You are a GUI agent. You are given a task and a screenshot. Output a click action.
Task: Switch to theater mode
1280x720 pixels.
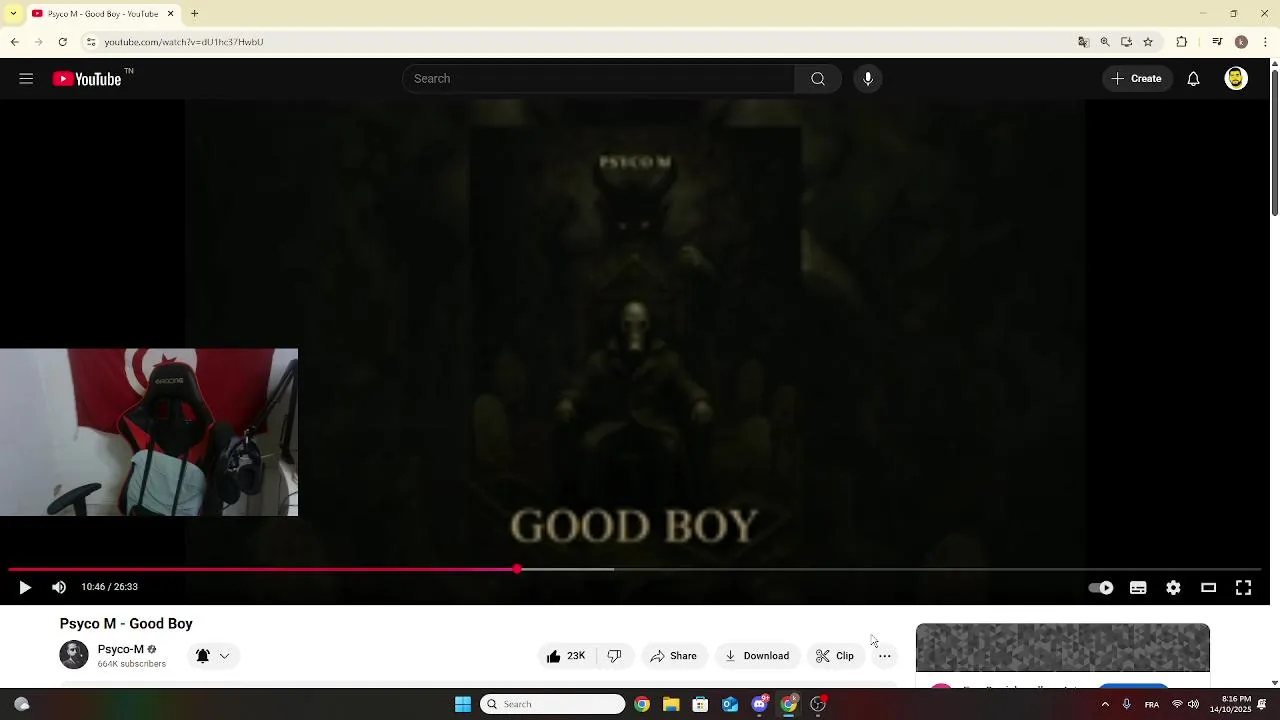click(1208, 588)
